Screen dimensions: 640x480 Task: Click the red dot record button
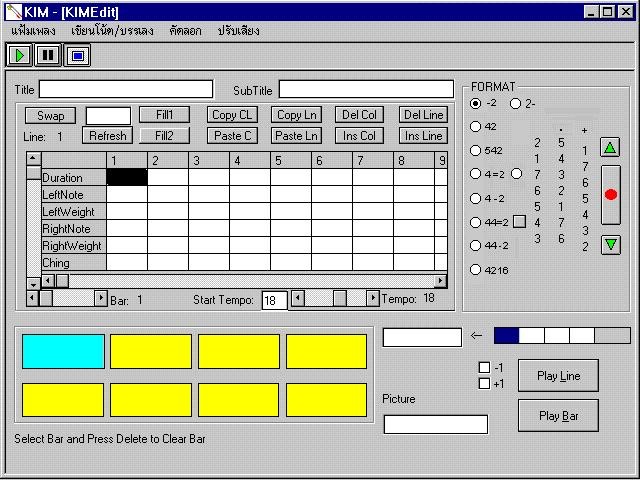click(x=611, y=195)
